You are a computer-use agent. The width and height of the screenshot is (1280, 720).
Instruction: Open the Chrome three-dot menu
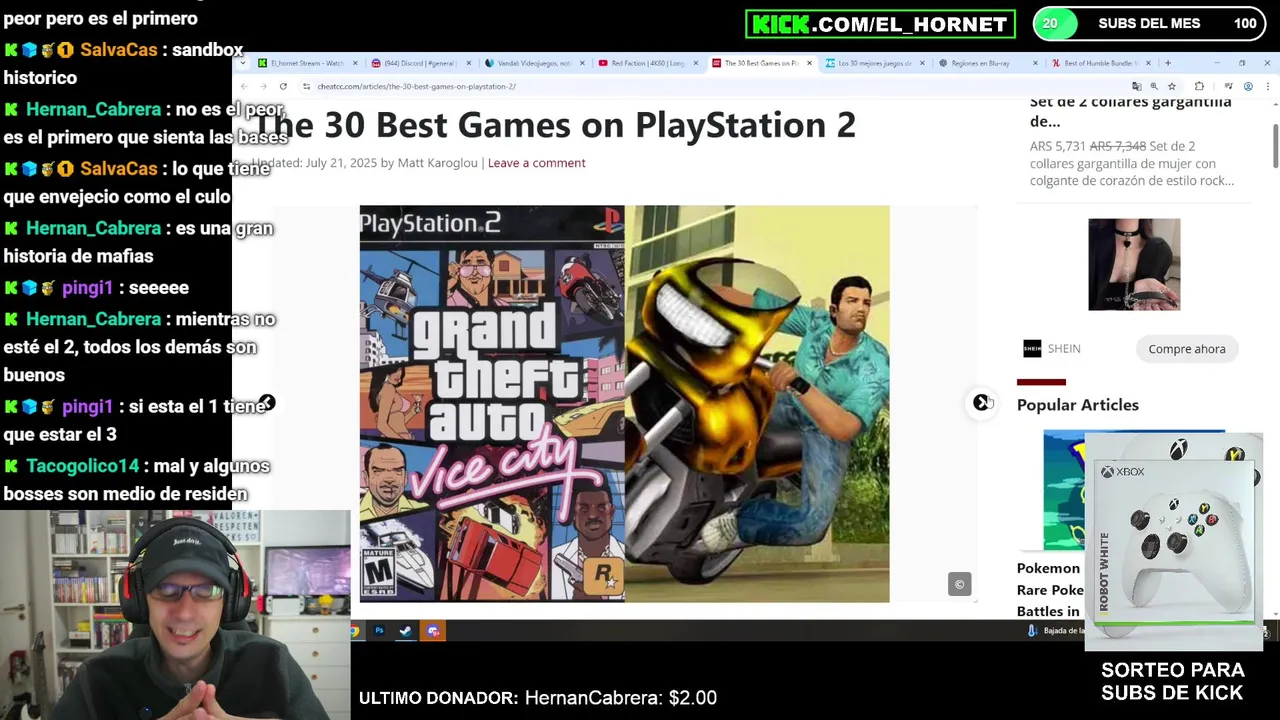(x=1266, y=87)
